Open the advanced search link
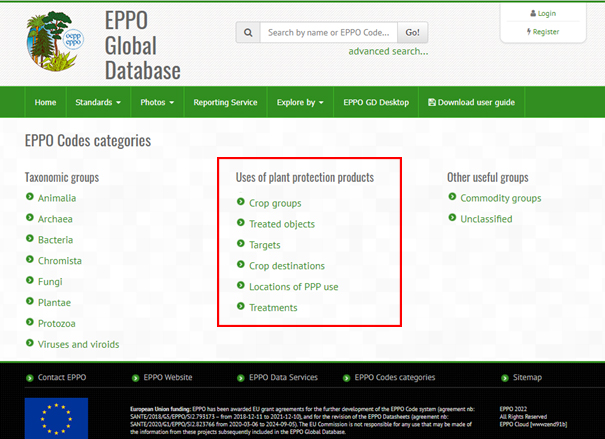The width and height of the screenshot is (605, 439). pyautogui.click(x=388, y=51)
